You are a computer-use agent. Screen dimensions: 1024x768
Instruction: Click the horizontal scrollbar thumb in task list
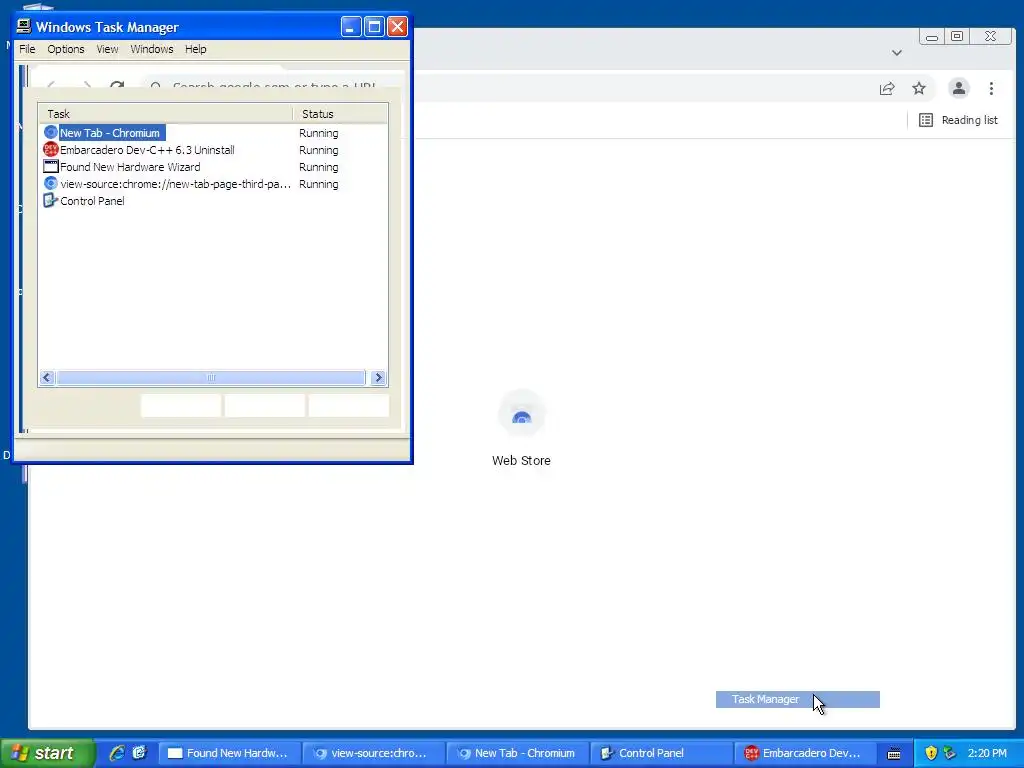(x=211, y=377)
